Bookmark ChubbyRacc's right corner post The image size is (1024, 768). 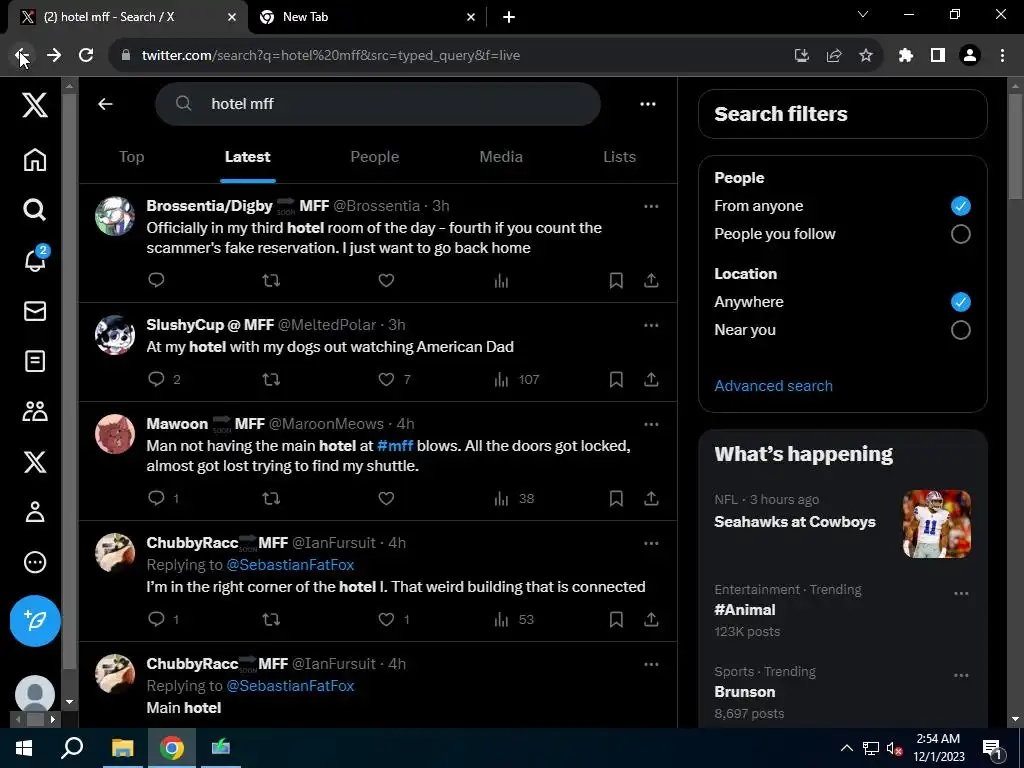tap(616, 619)
